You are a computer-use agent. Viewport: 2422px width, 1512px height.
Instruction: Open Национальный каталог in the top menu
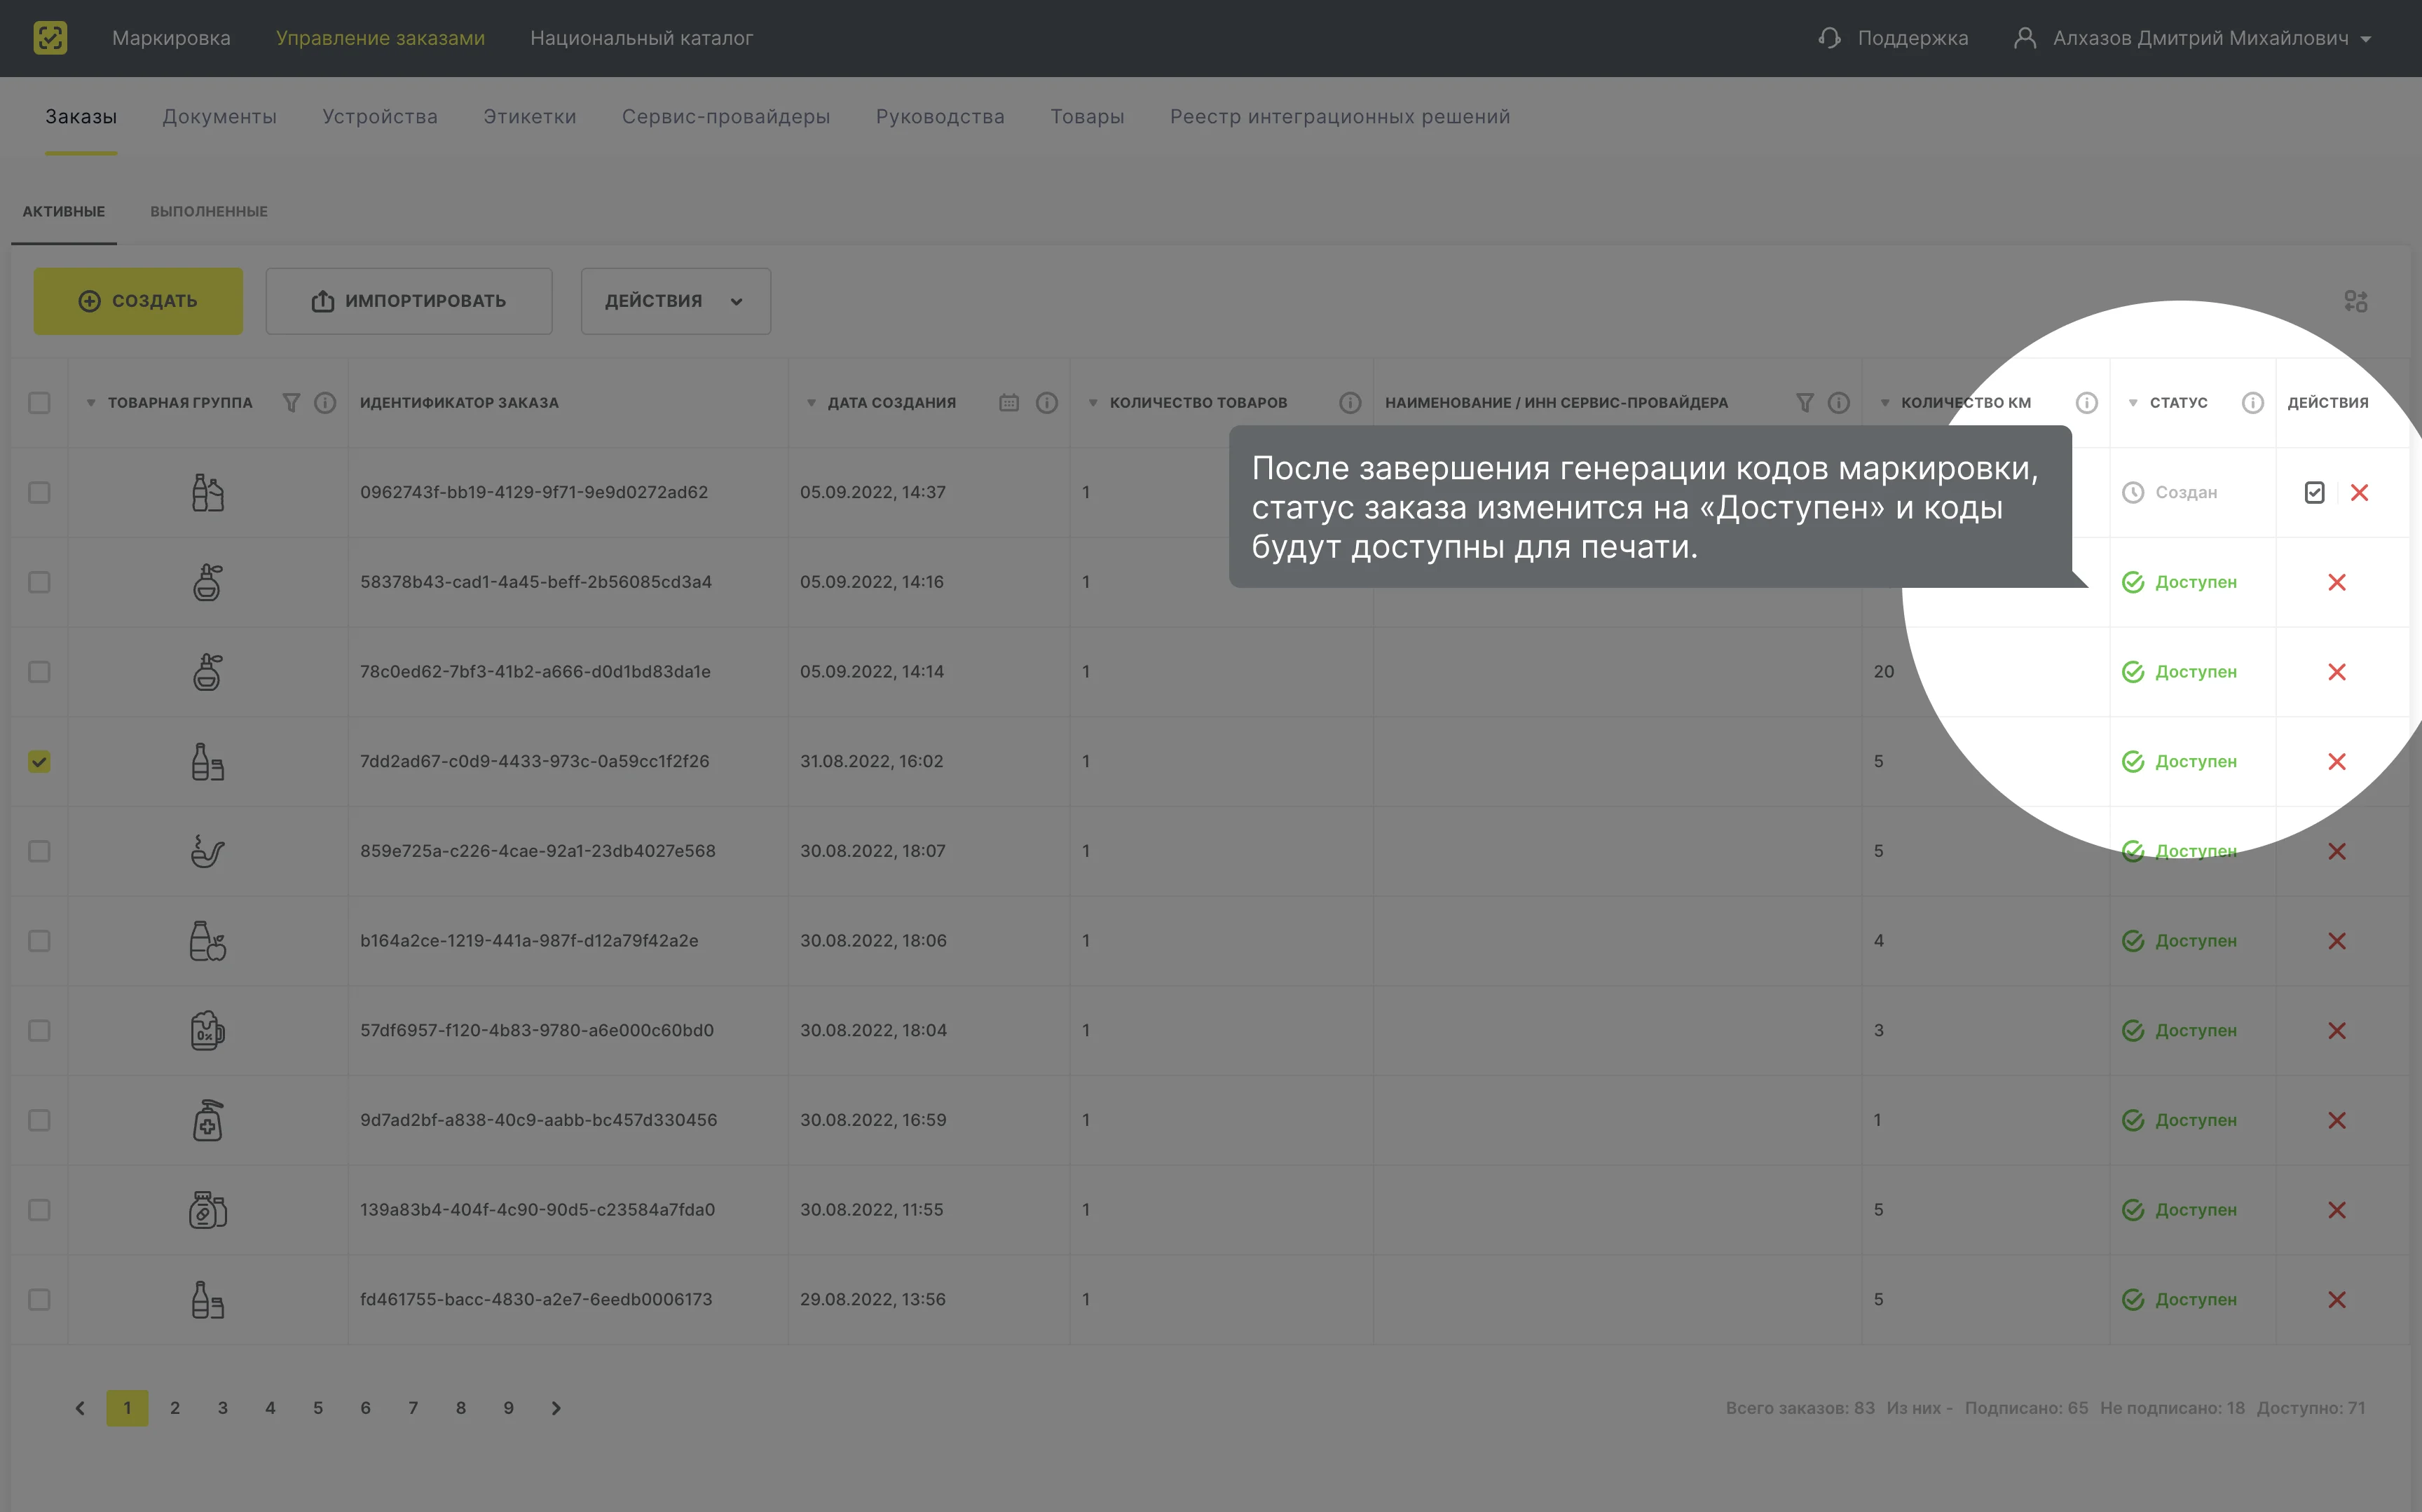tap(641, 38)
